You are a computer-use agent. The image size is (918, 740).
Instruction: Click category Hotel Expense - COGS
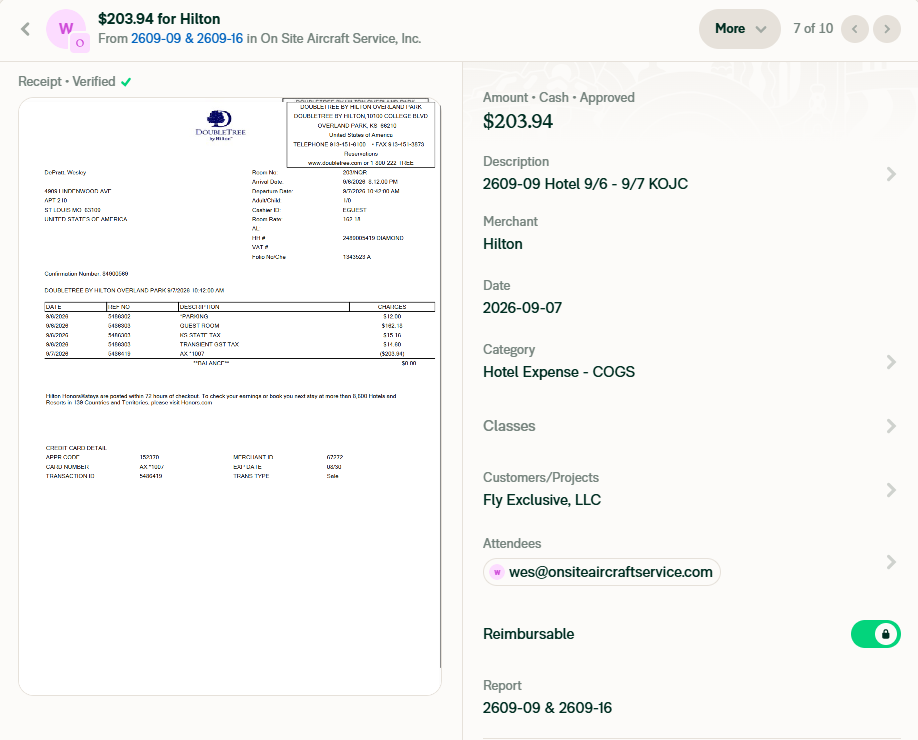559,372
